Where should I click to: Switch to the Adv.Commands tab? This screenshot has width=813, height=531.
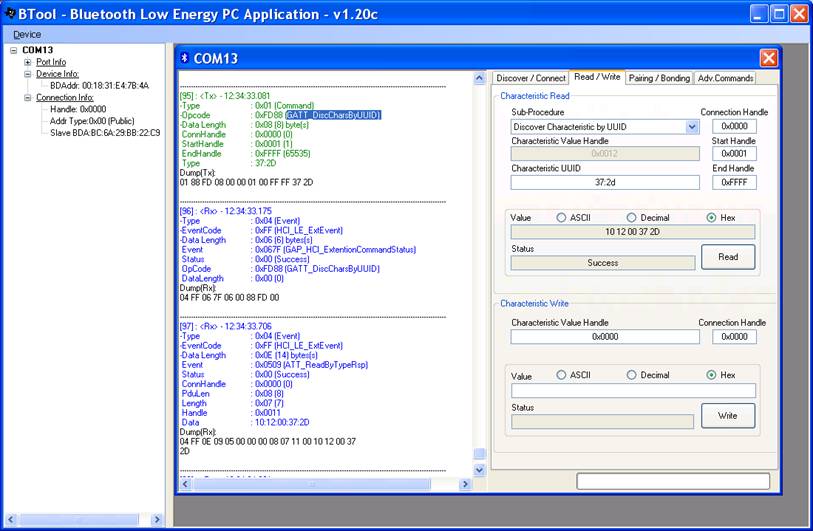(725, 78)
